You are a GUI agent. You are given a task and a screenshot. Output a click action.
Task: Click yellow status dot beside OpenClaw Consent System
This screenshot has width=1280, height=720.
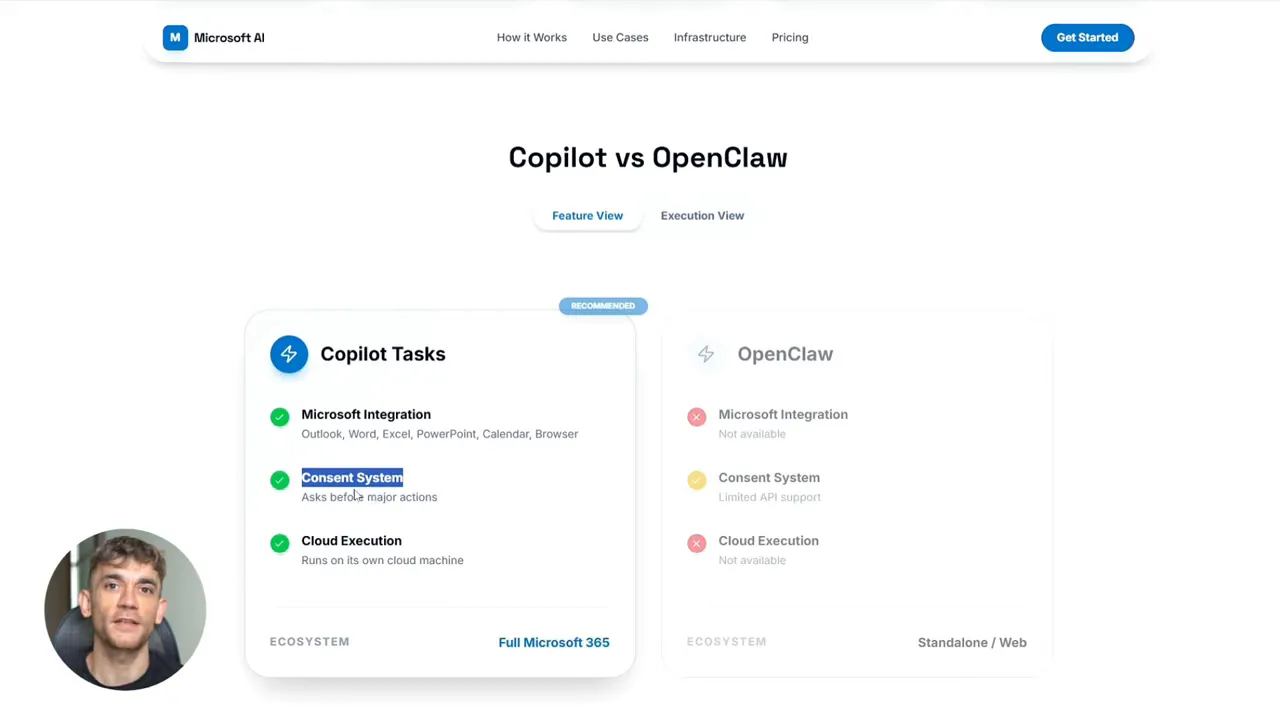697,480
